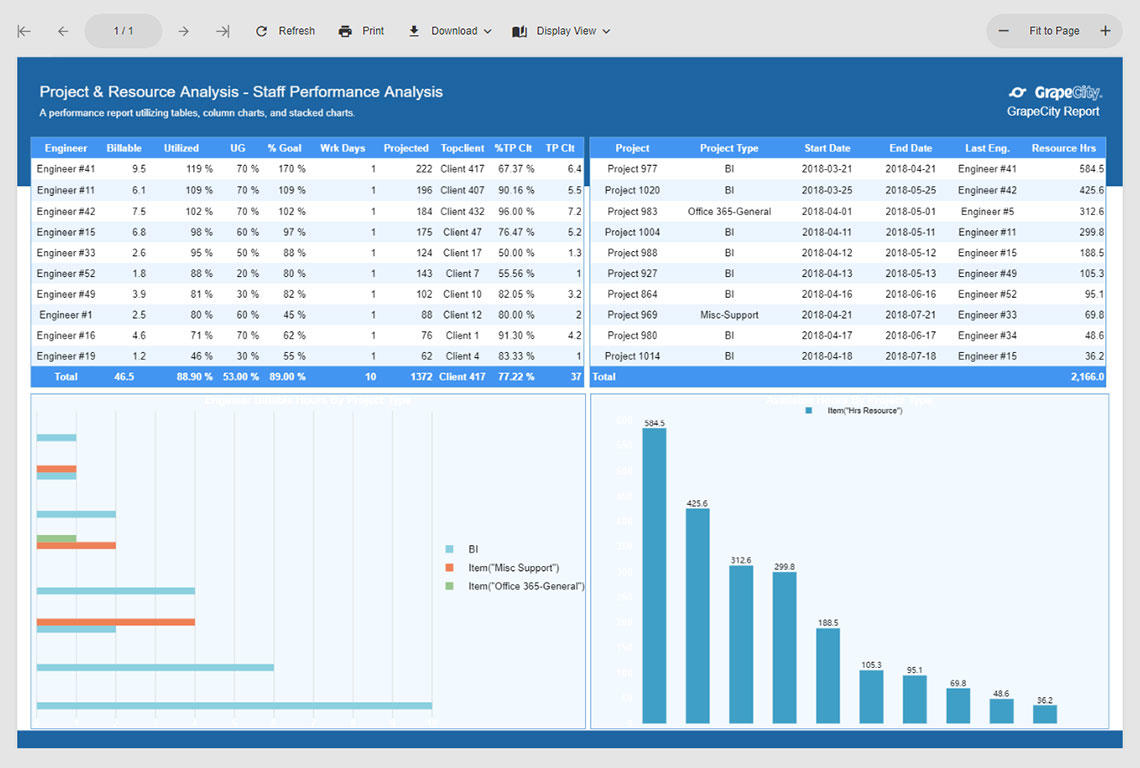Open the Download dropdown
Screen dimensions: 1140x768
(450, 31)
